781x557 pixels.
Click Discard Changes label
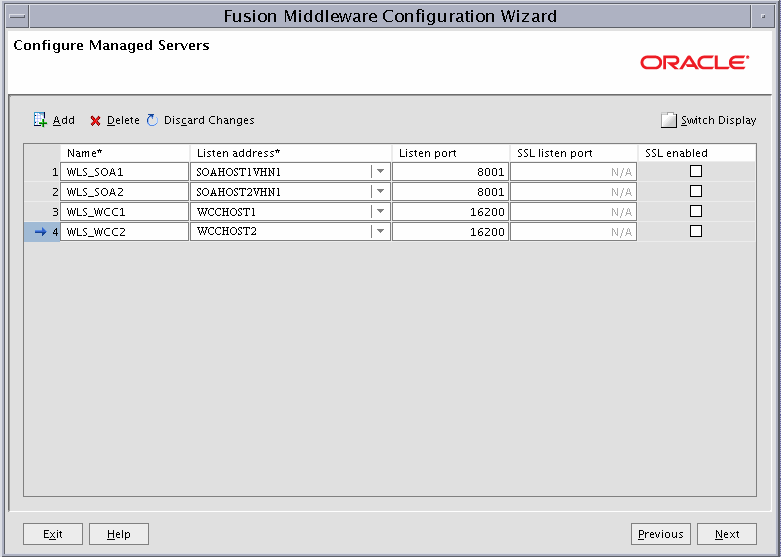point(209,120)
